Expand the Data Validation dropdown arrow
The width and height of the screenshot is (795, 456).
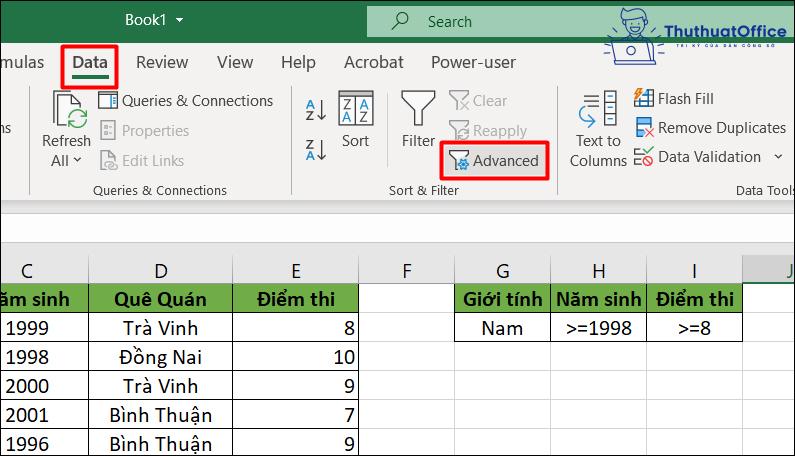778,157
